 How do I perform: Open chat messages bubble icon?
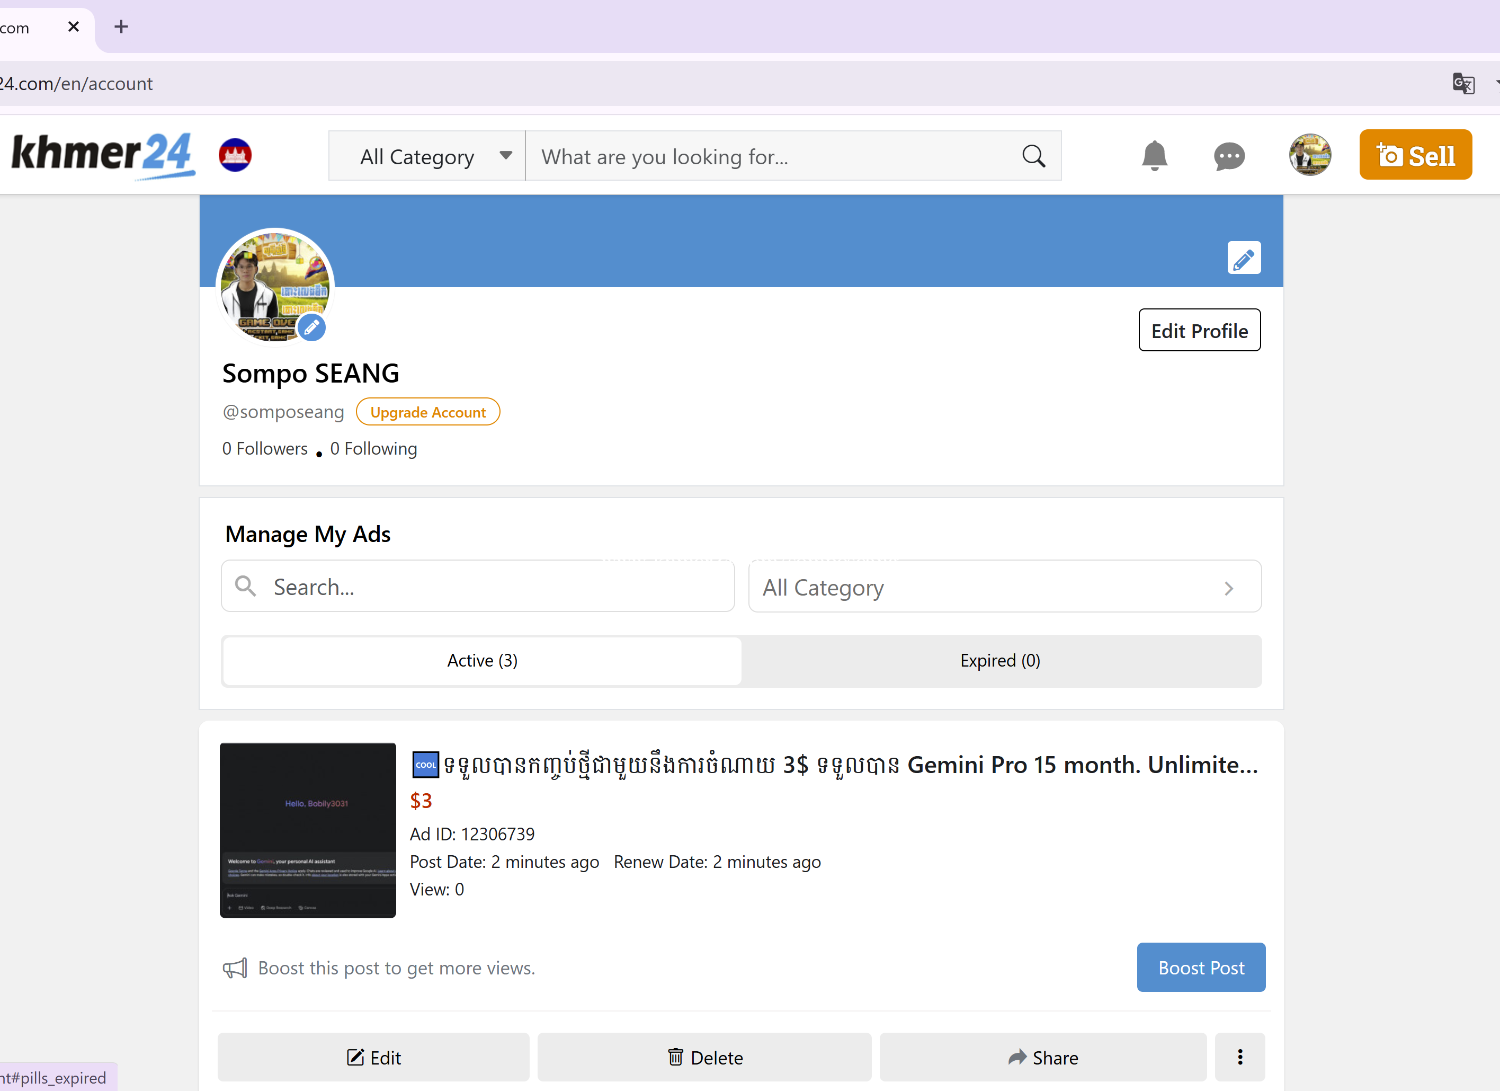pos(1229,157)
